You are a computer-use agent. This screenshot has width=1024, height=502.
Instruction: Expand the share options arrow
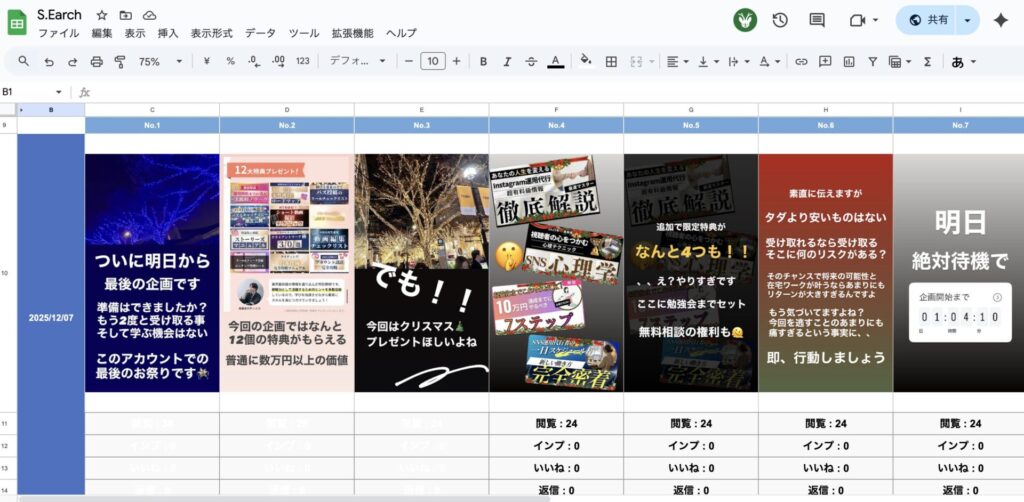tap(967, 20)
